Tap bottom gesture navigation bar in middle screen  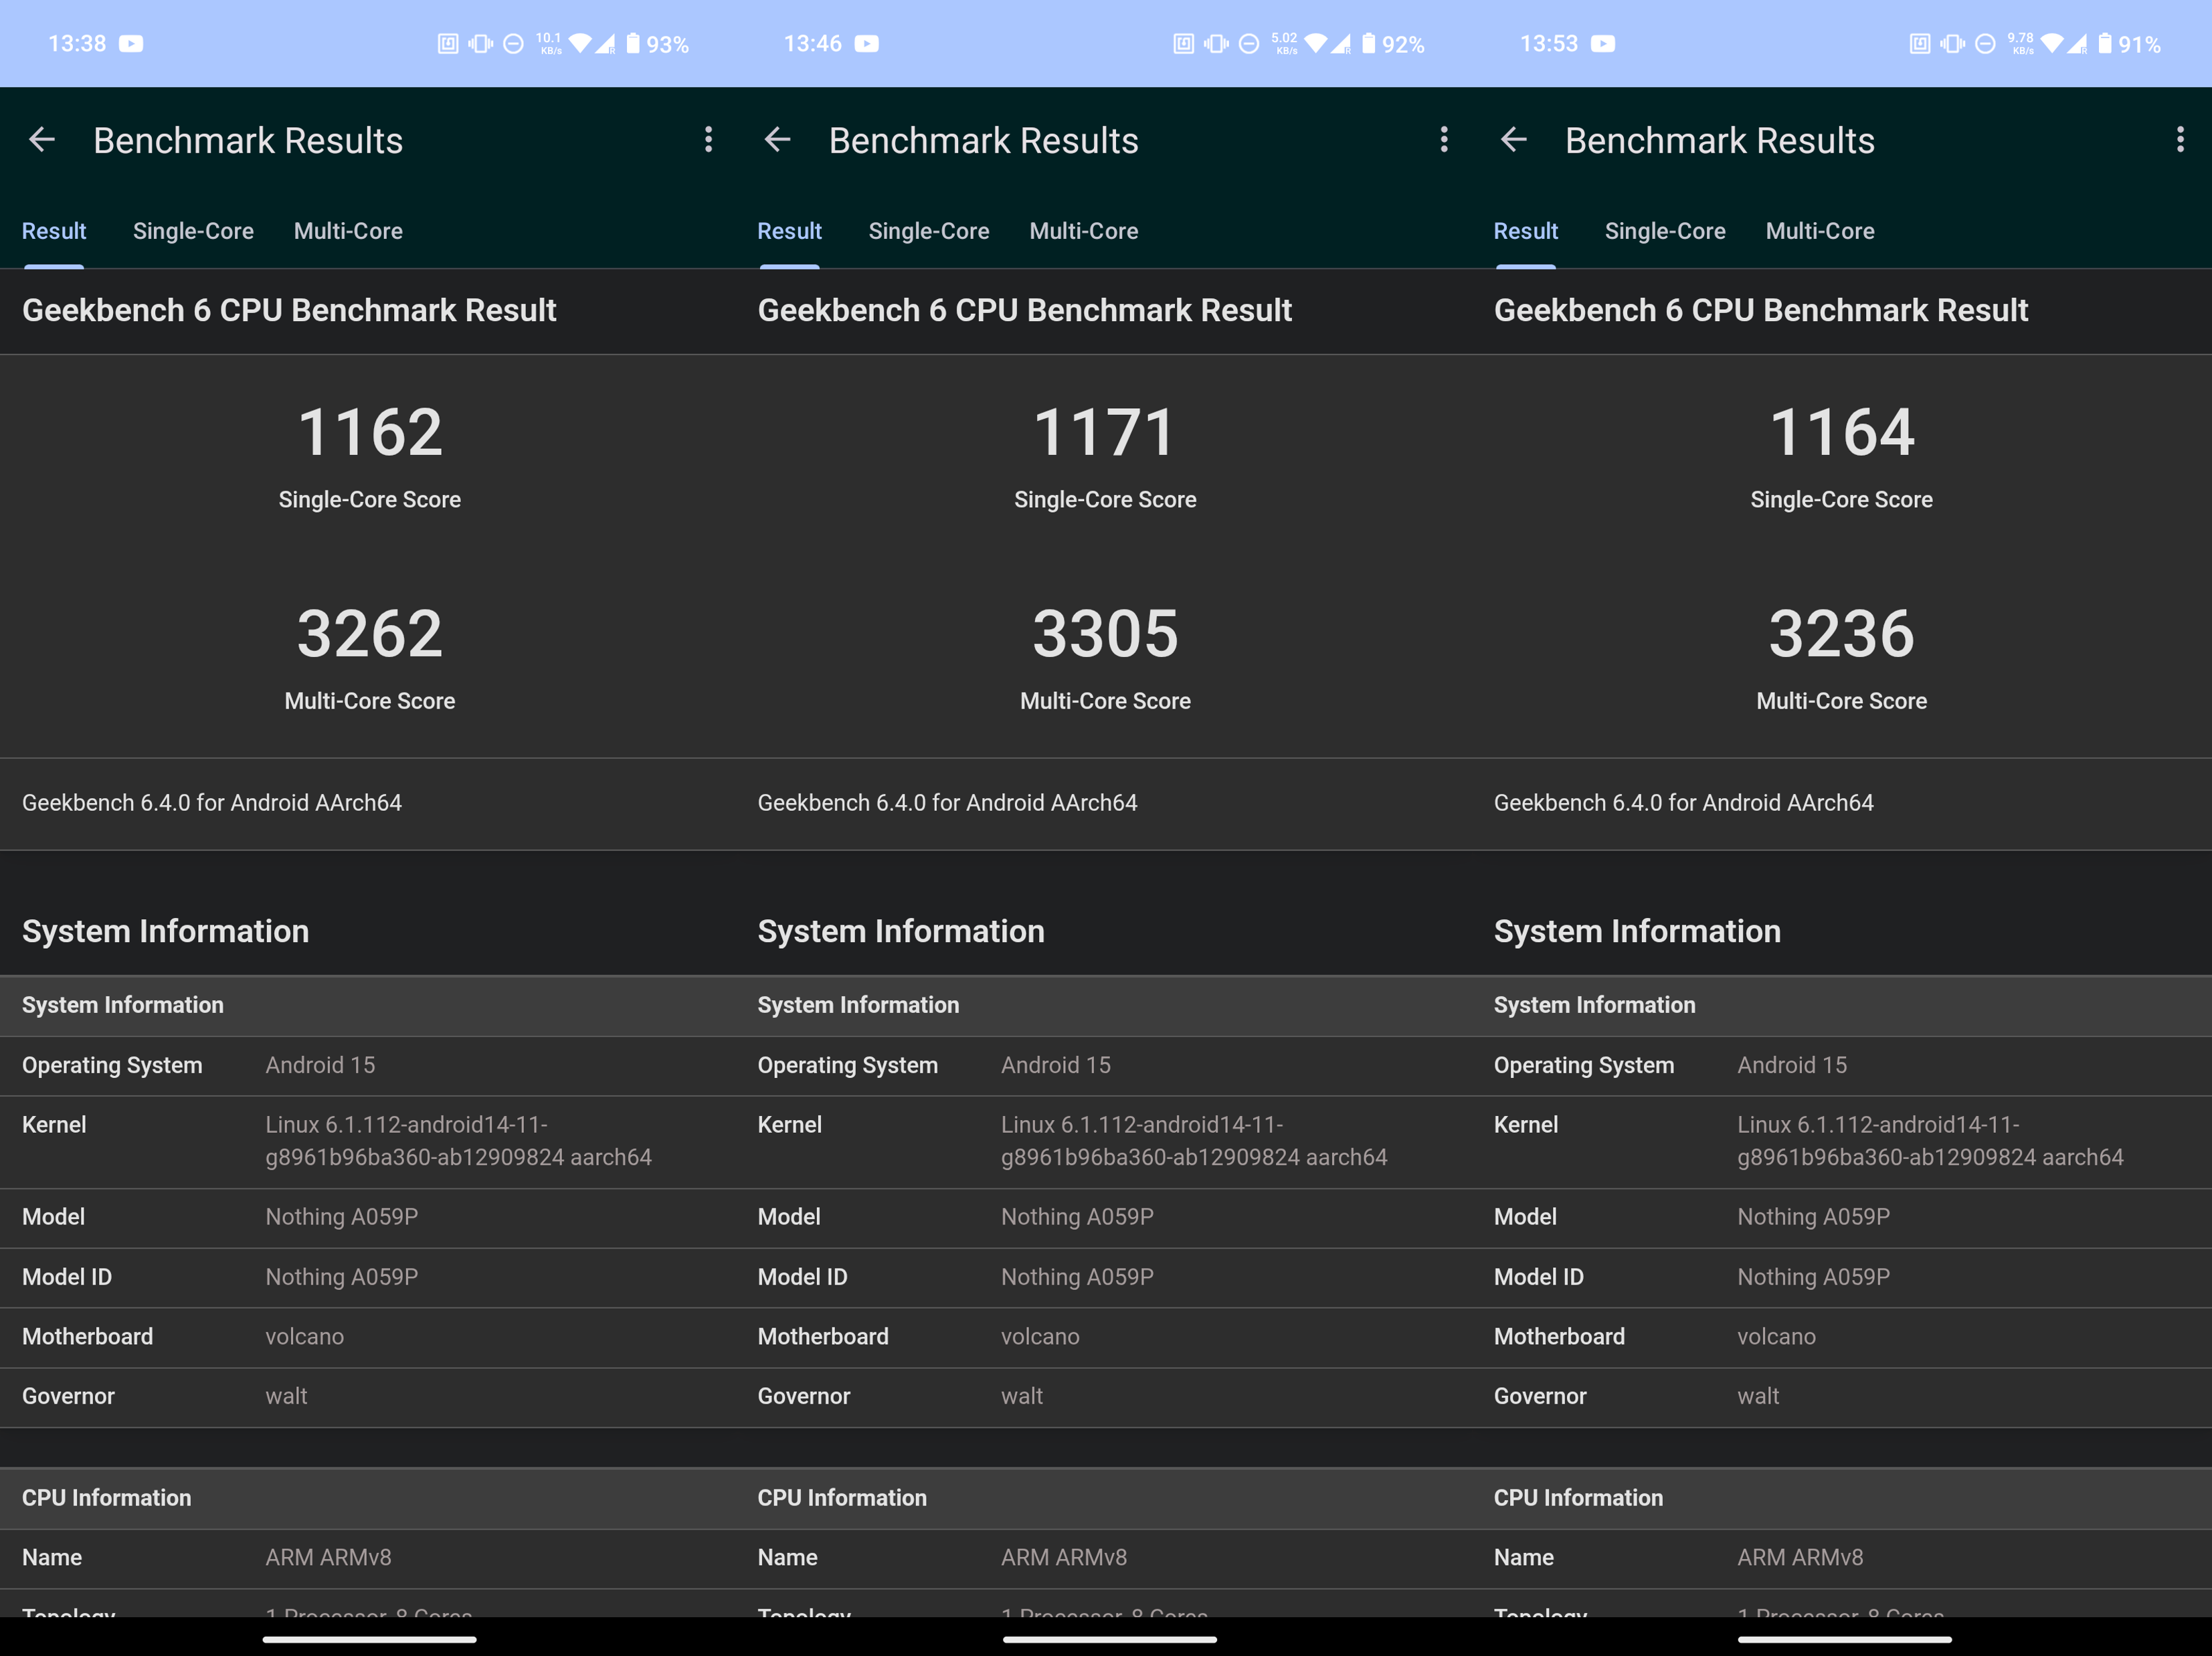click(1109, 1639)
